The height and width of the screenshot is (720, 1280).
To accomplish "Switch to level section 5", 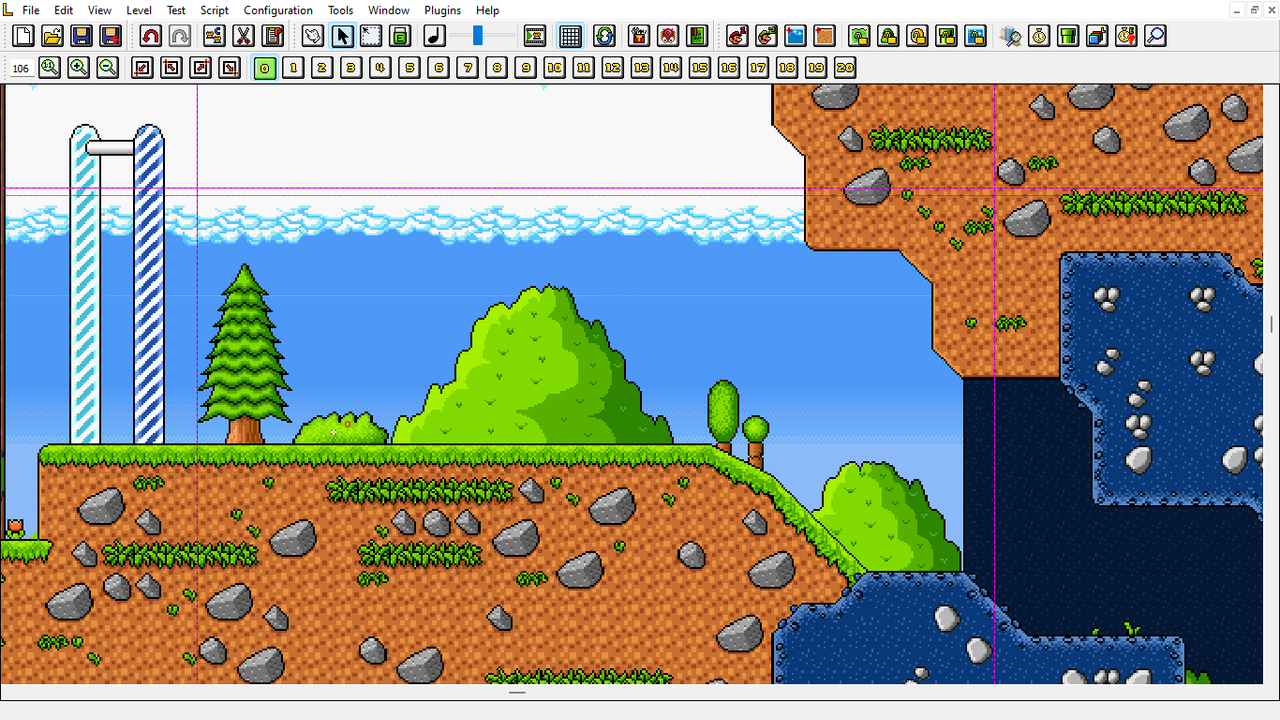I will coord(408,68).
